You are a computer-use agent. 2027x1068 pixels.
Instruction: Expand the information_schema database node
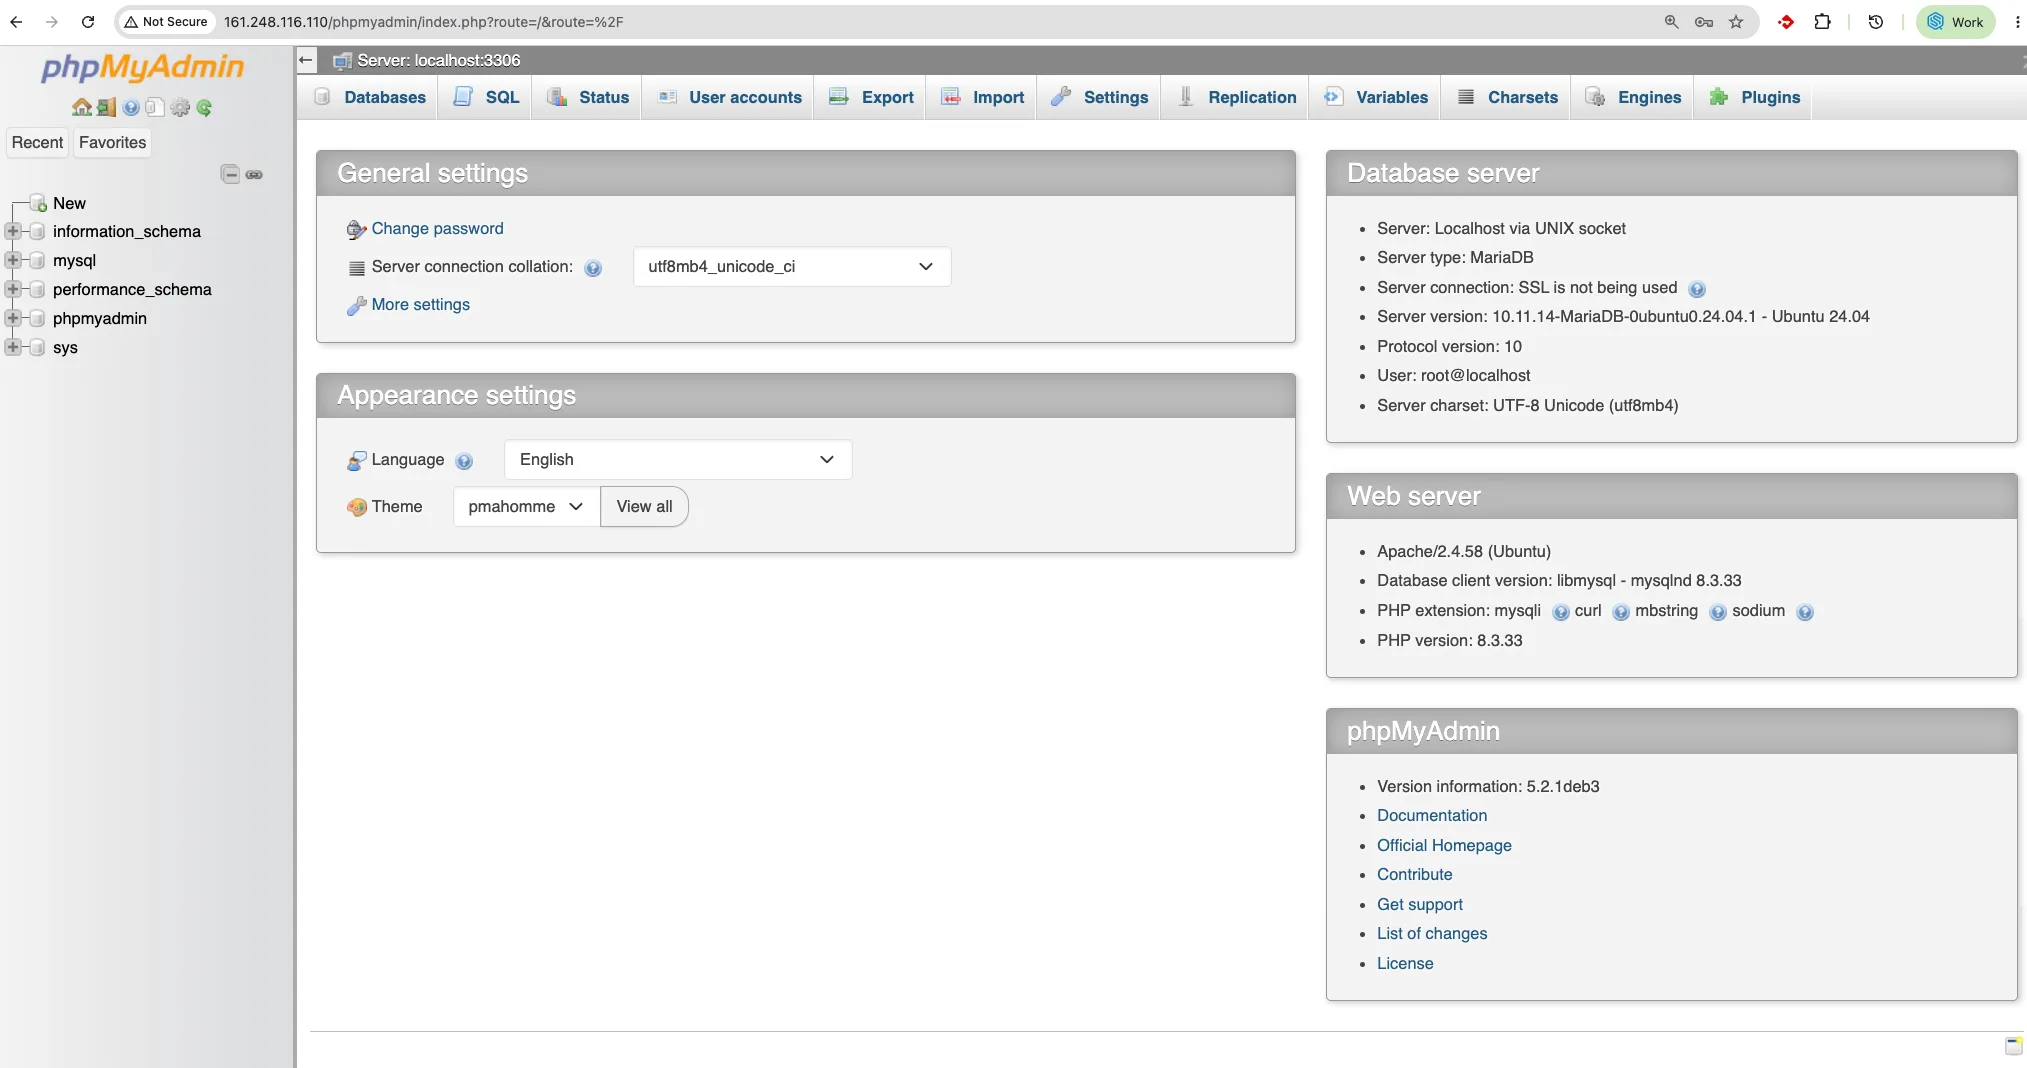tap(13, 231)
